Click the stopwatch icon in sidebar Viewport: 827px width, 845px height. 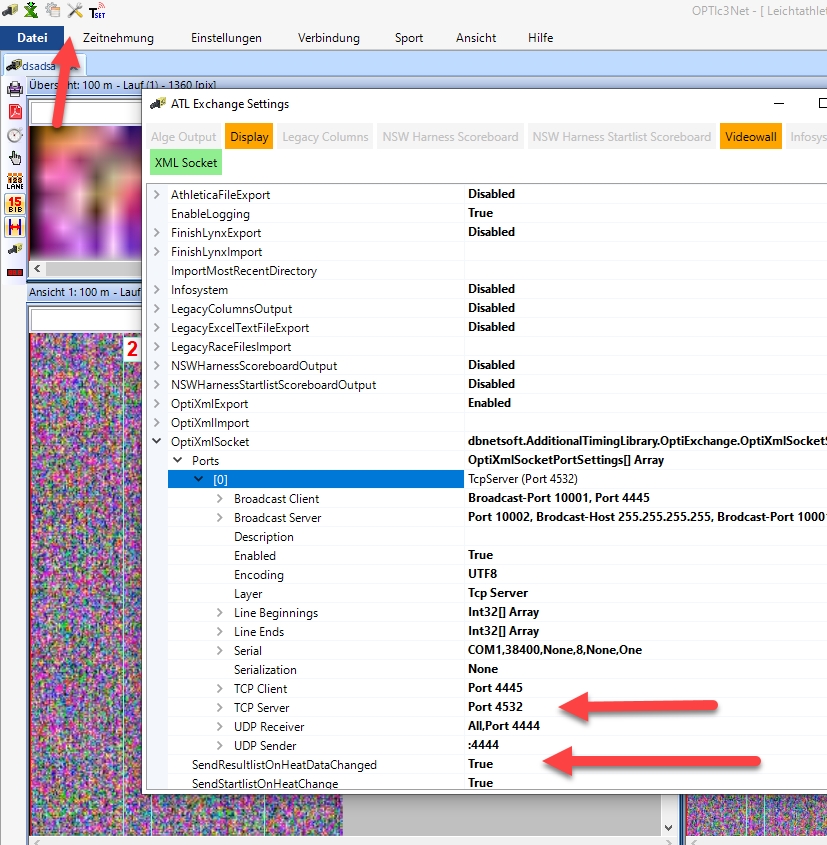[15, 134]
